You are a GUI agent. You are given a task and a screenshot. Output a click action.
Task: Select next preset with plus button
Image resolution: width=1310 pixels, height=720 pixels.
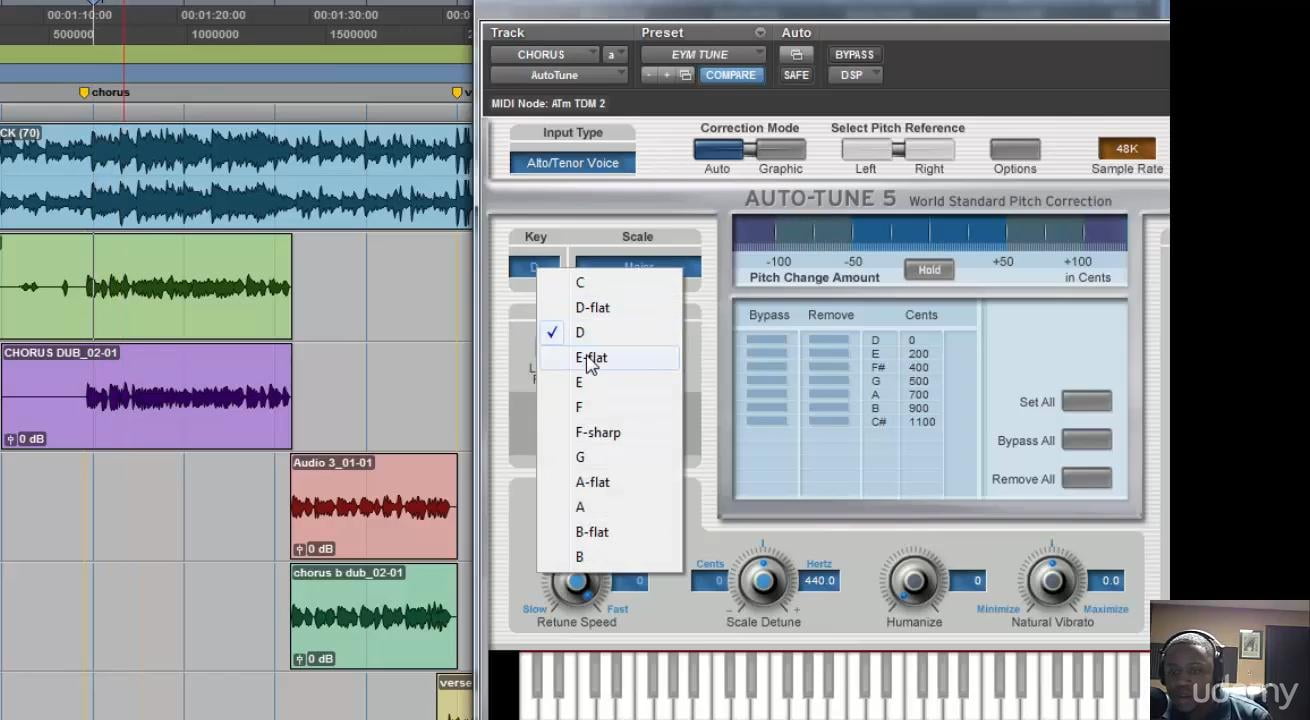[x=667, y=75]
